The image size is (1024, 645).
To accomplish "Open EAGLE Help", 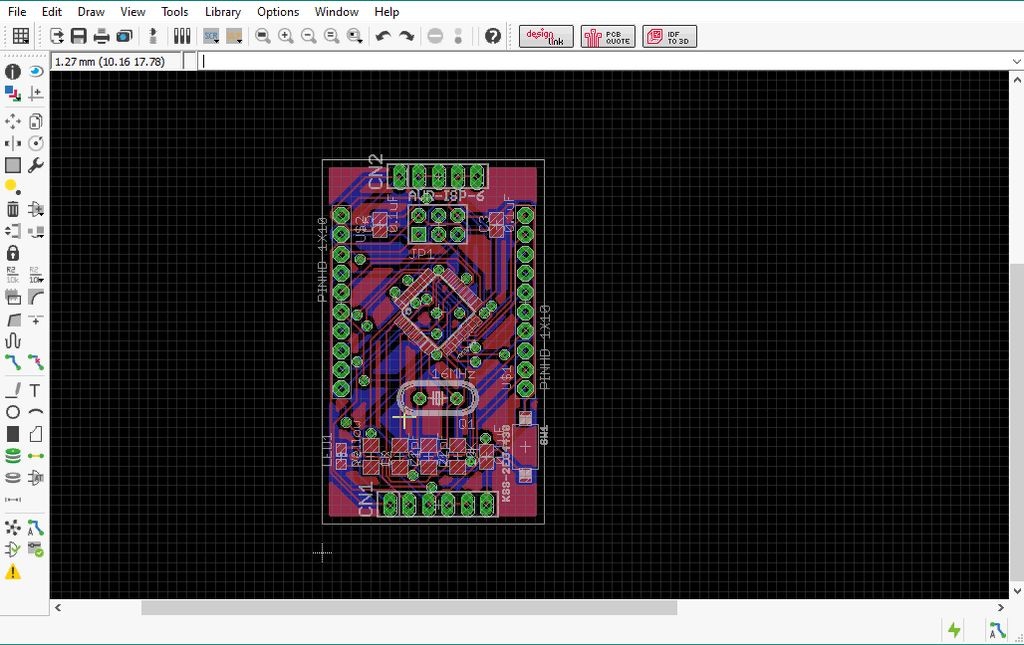I will coord(492,36).
